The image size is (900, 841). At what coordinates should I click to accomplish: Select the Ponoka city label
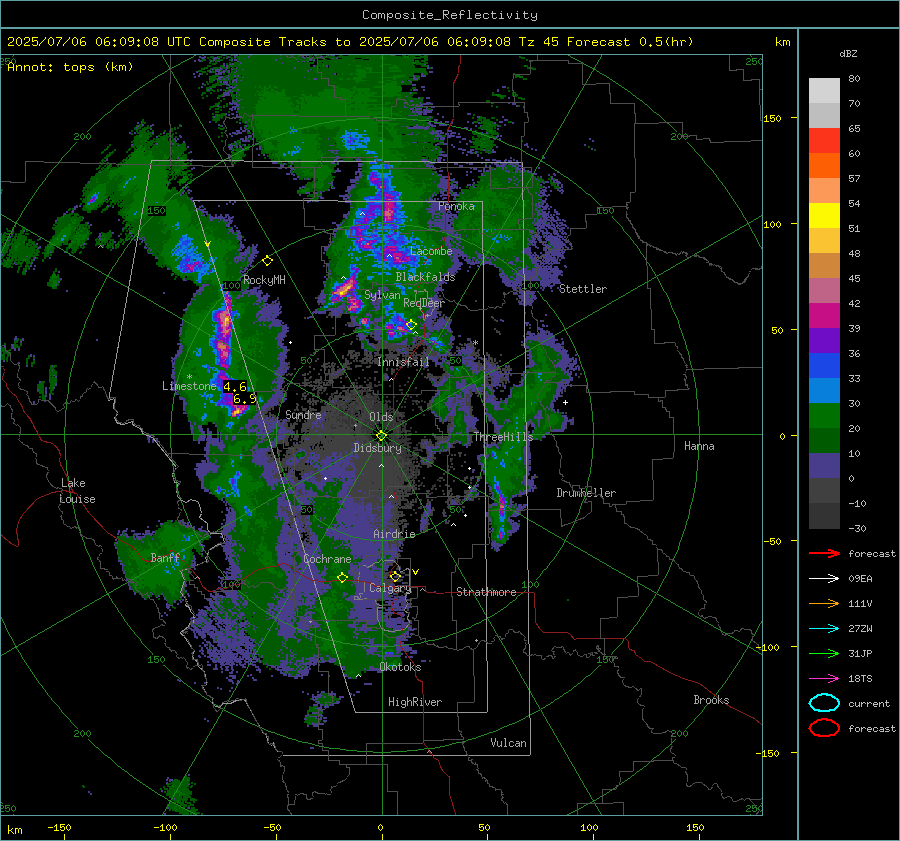pyautogui.click(x=456, y=206)
